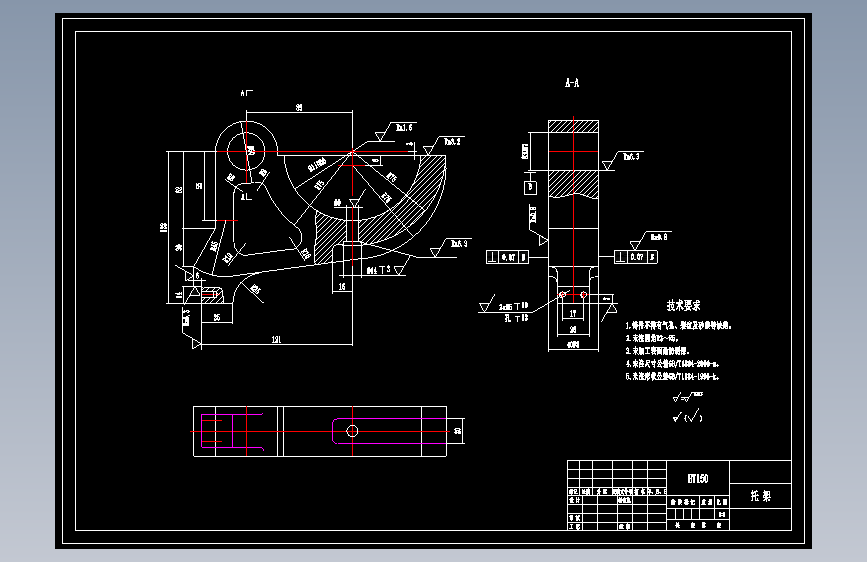This screenshot has height=562, width=867.
Task: Click the right 0.07 perpendicularity tolerance frame
Action: (636, 257)
